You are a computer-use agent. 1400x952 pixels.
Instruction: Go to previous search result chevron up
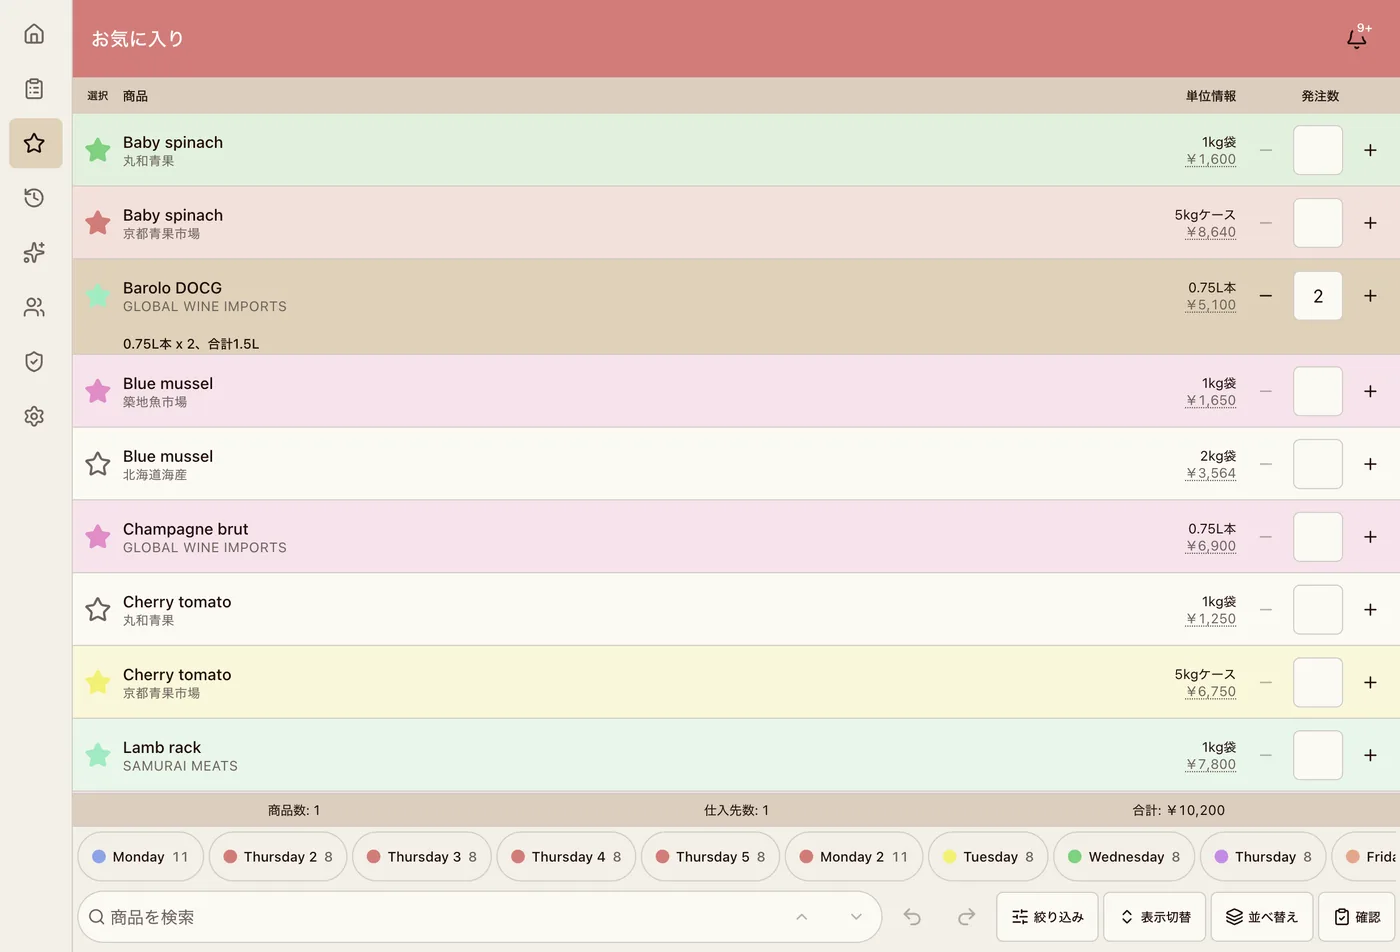[x=801, y=917]
